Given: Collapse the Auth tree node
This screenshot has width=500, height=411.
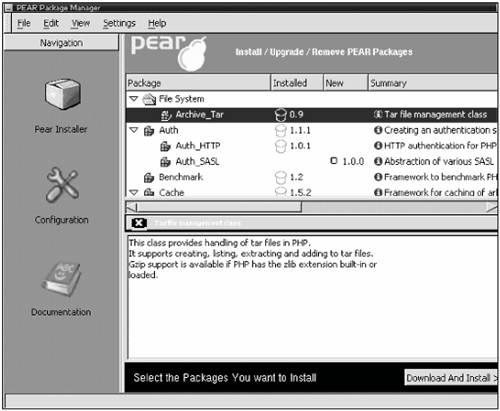Looking at the screenshot, I should click(134, 130).
